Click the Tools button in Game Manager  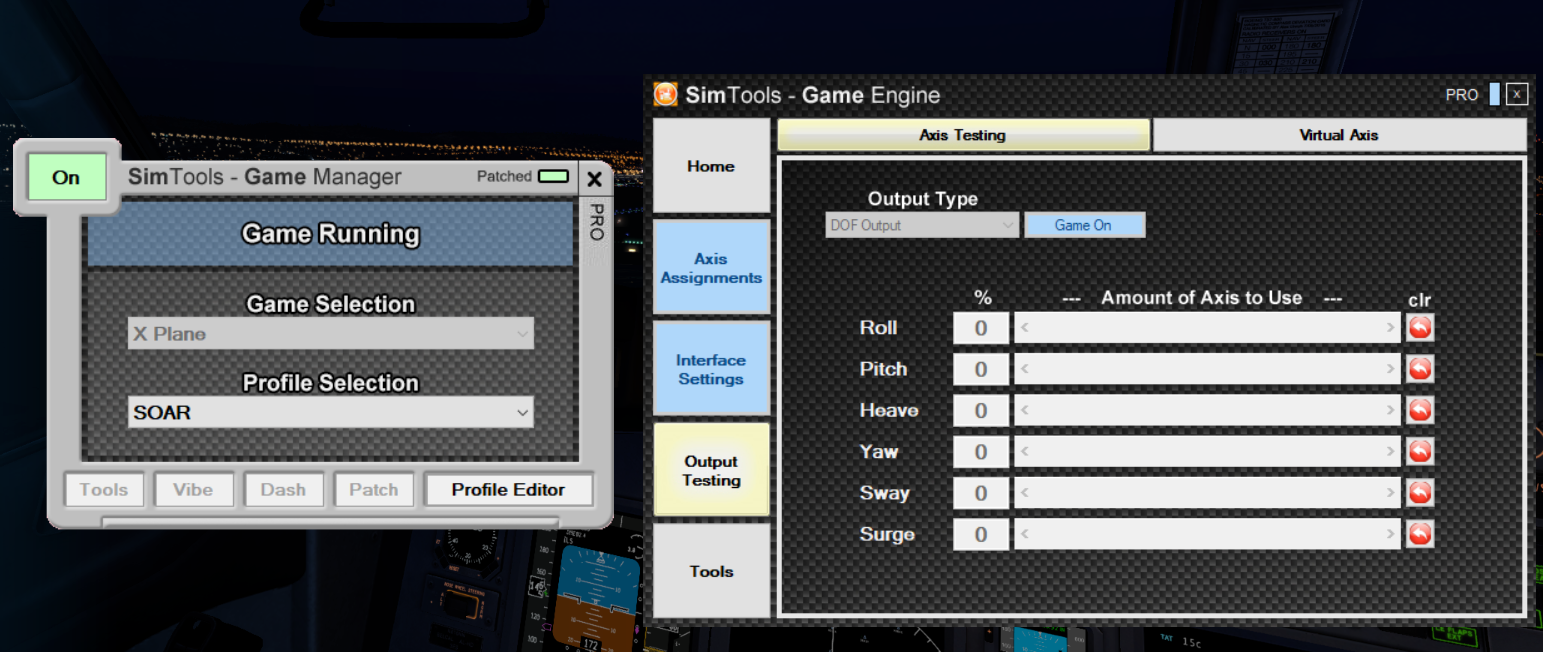(x=104, y=490)
